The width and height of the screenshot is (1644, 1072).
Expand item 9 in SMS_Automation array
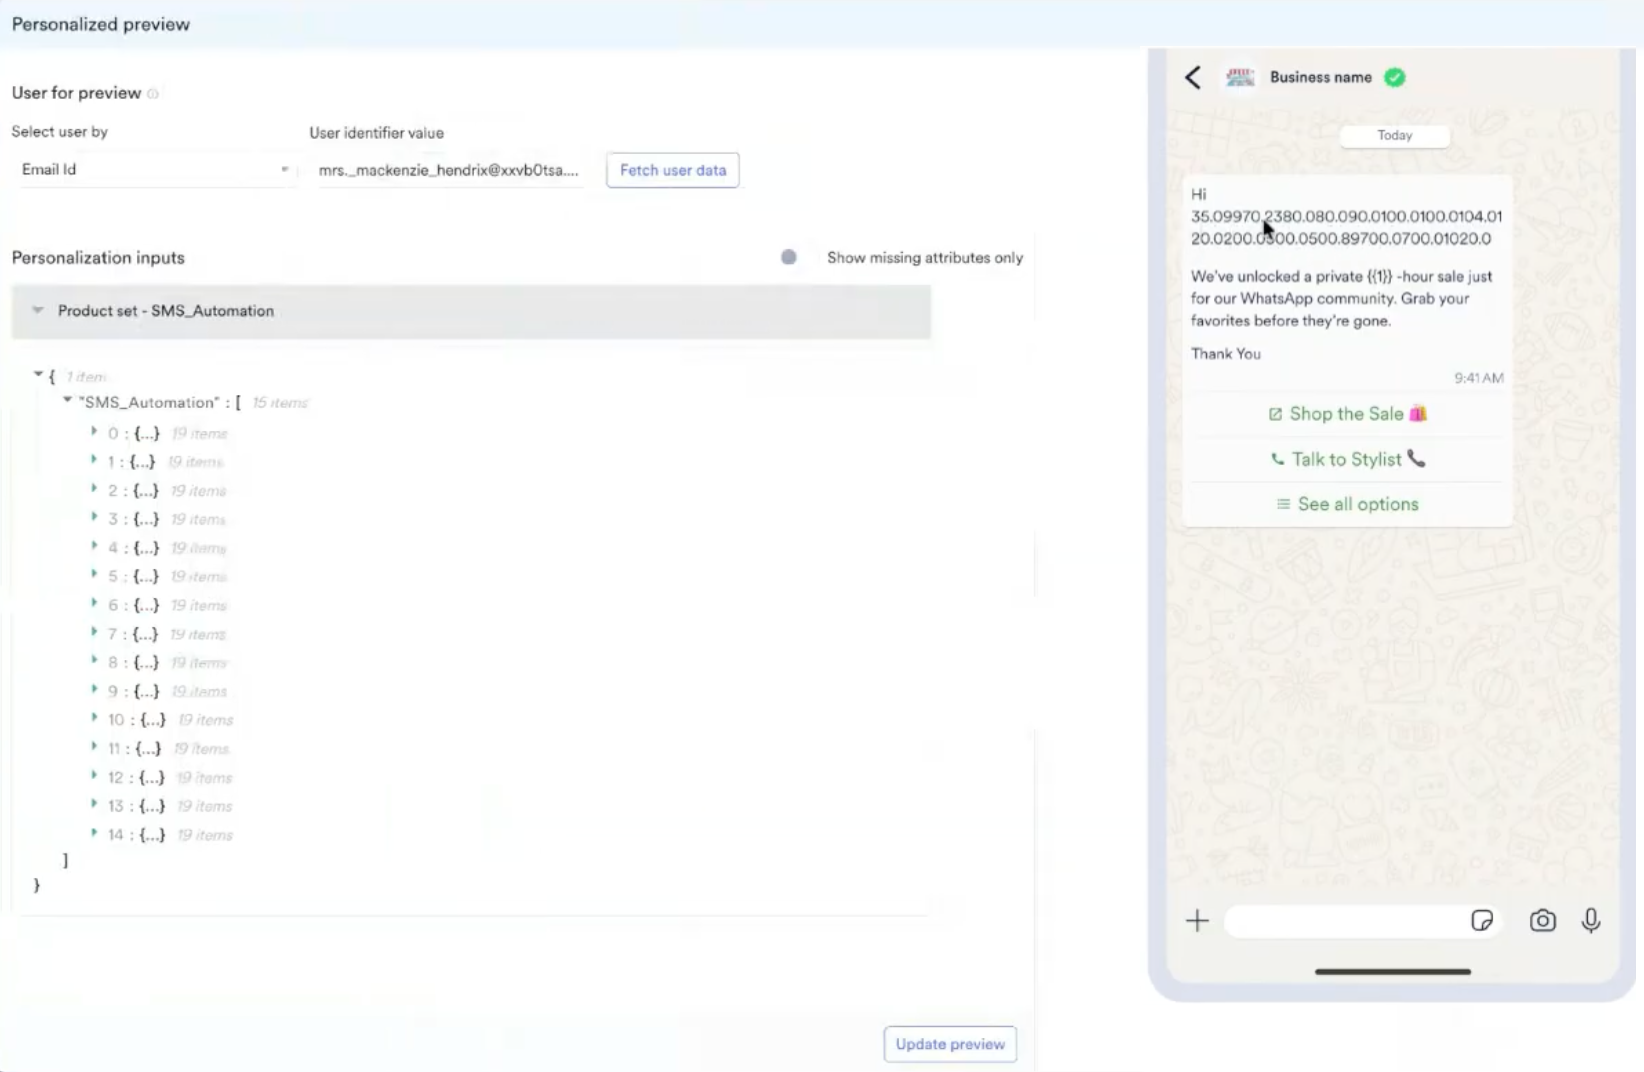click(94, 690)
